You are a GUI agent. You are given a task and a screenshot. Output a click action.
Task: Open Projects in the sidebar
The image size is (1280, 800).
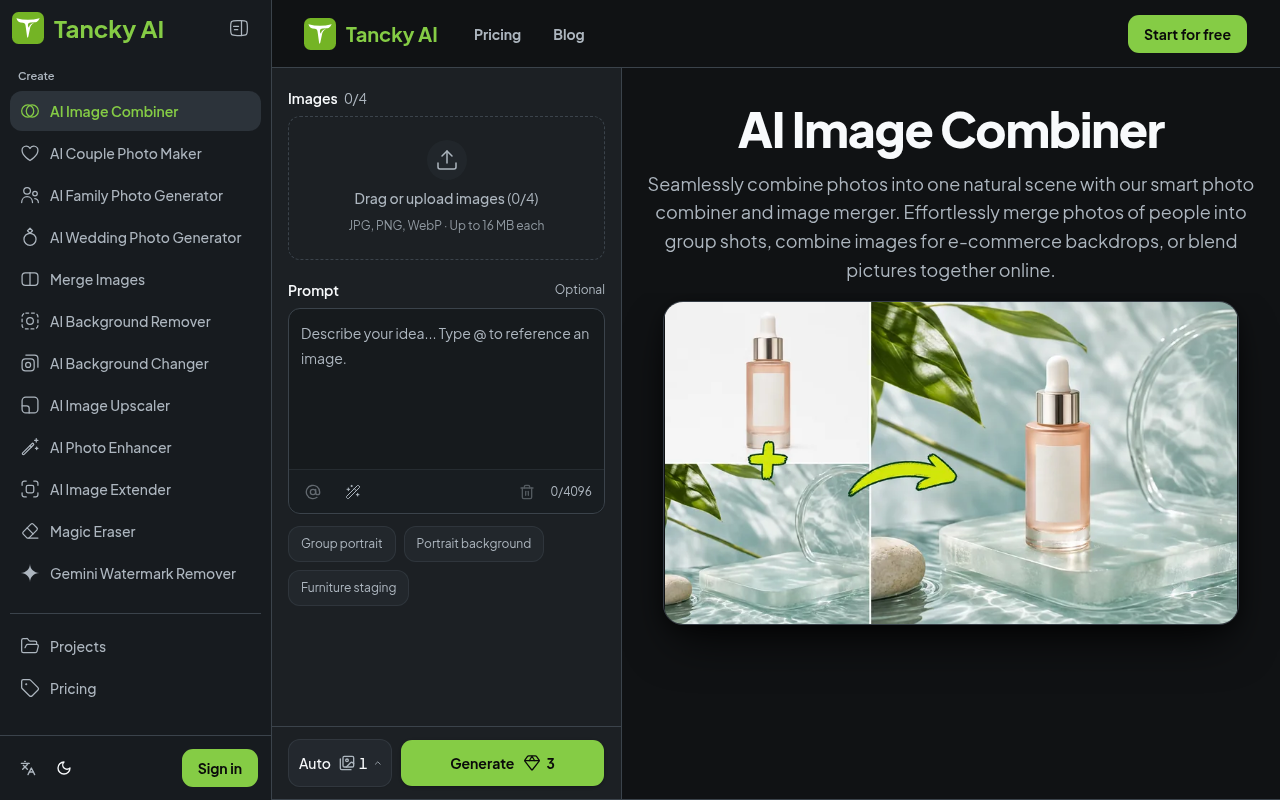pyautogui.click(x=135, y=646)
